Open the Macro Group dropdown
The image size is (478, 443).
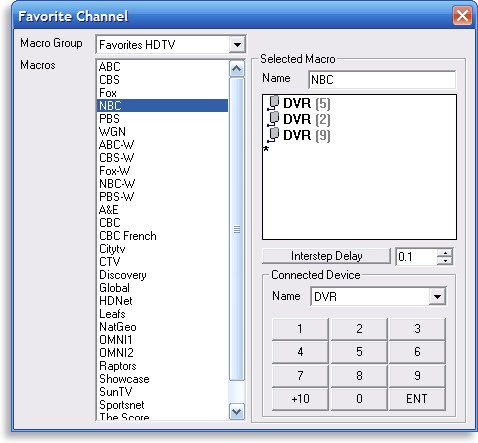[x=237, y=44]
